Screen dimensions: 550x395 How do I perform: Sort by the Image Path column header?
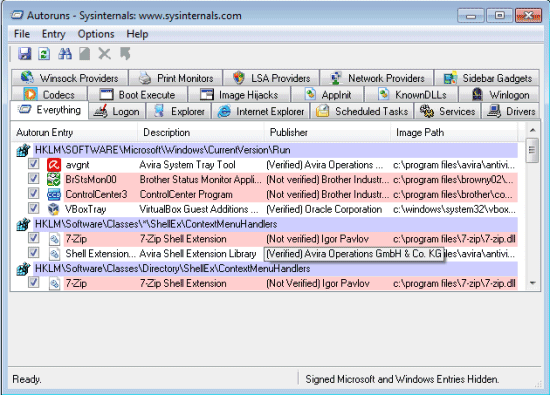[x=454, y=133]
